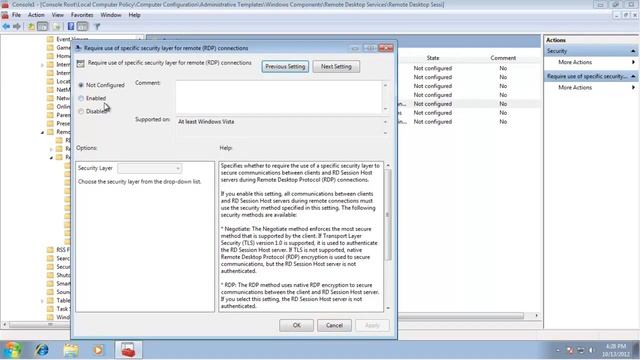640x360 pixels.
Task: Click the console tree scroll-left arrow
Action: pyautogui.click(x=4, y=324)
